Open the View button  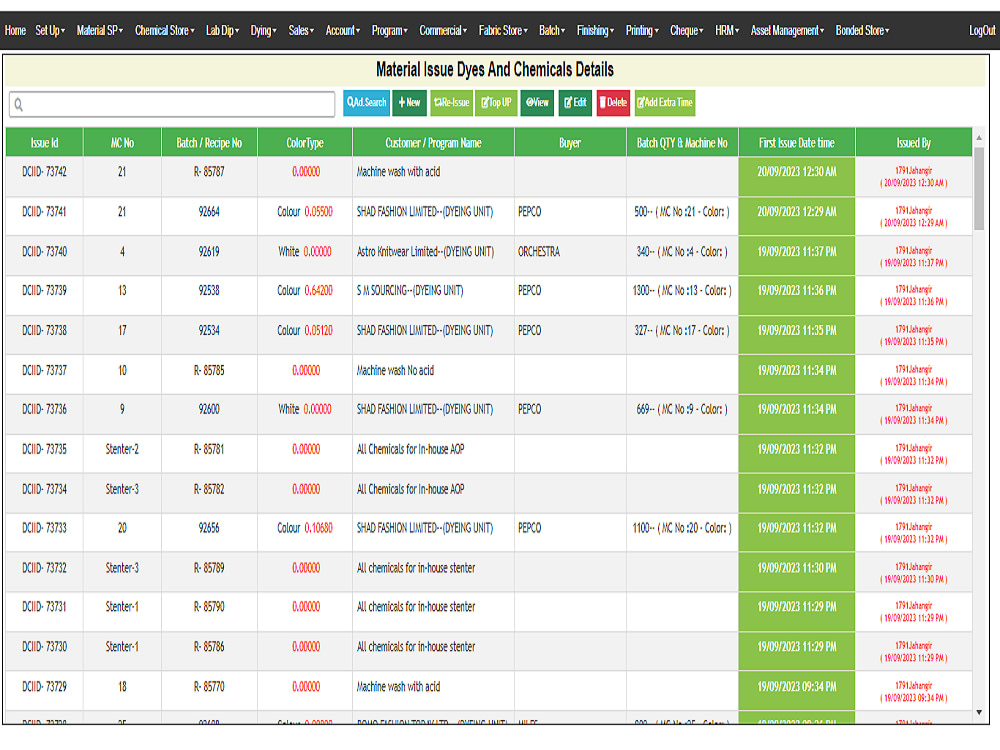(537, 103)
